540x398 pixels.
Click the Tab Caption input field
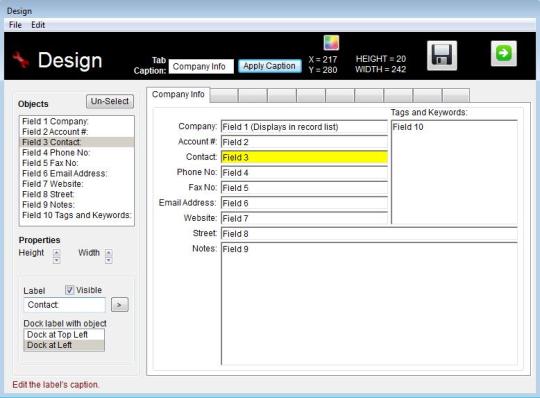point(201,66)
